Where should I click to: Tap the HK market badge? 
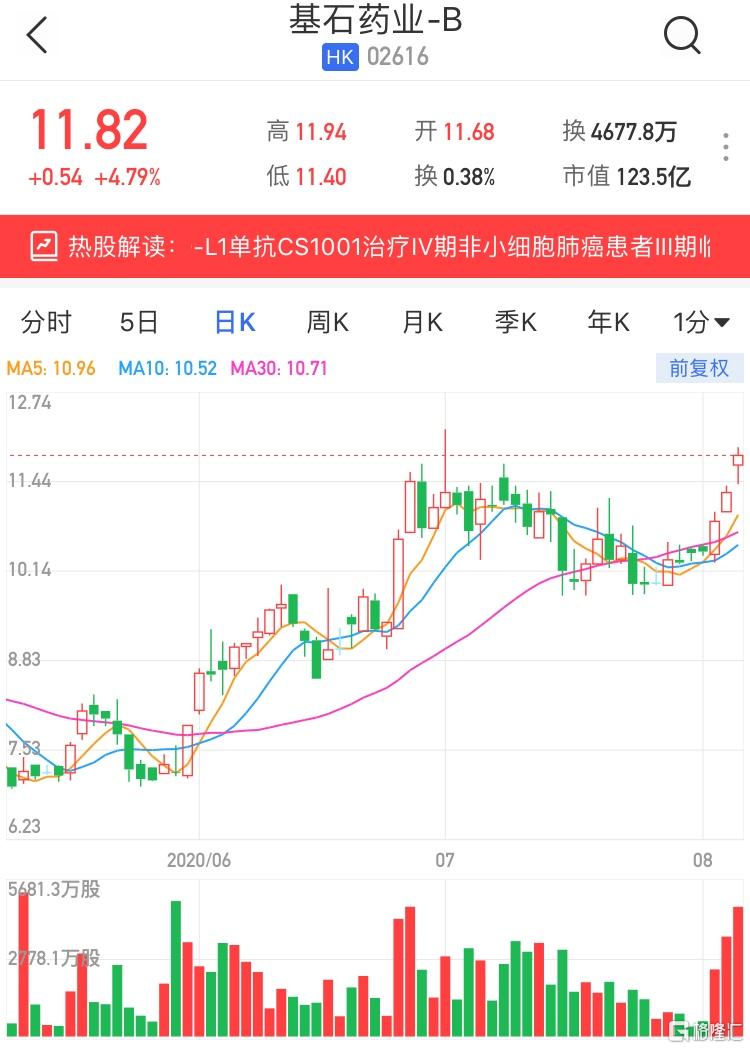pos(340,57)
